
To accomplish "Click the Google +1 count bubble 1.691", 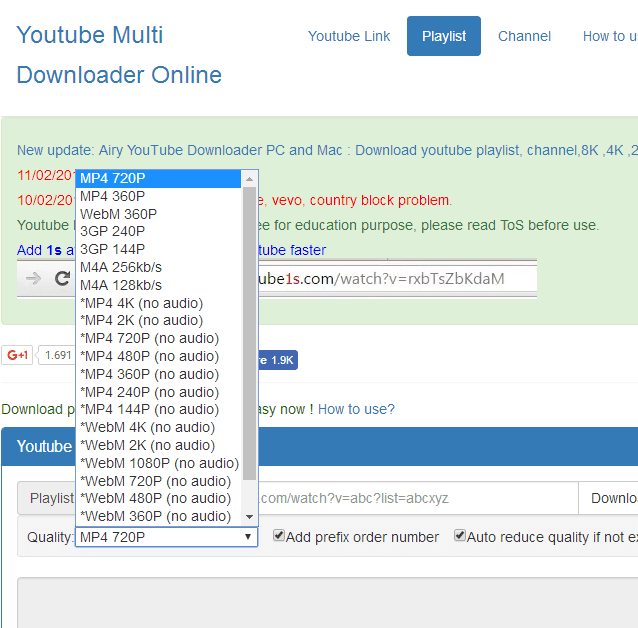I will (x=57, y=355).
